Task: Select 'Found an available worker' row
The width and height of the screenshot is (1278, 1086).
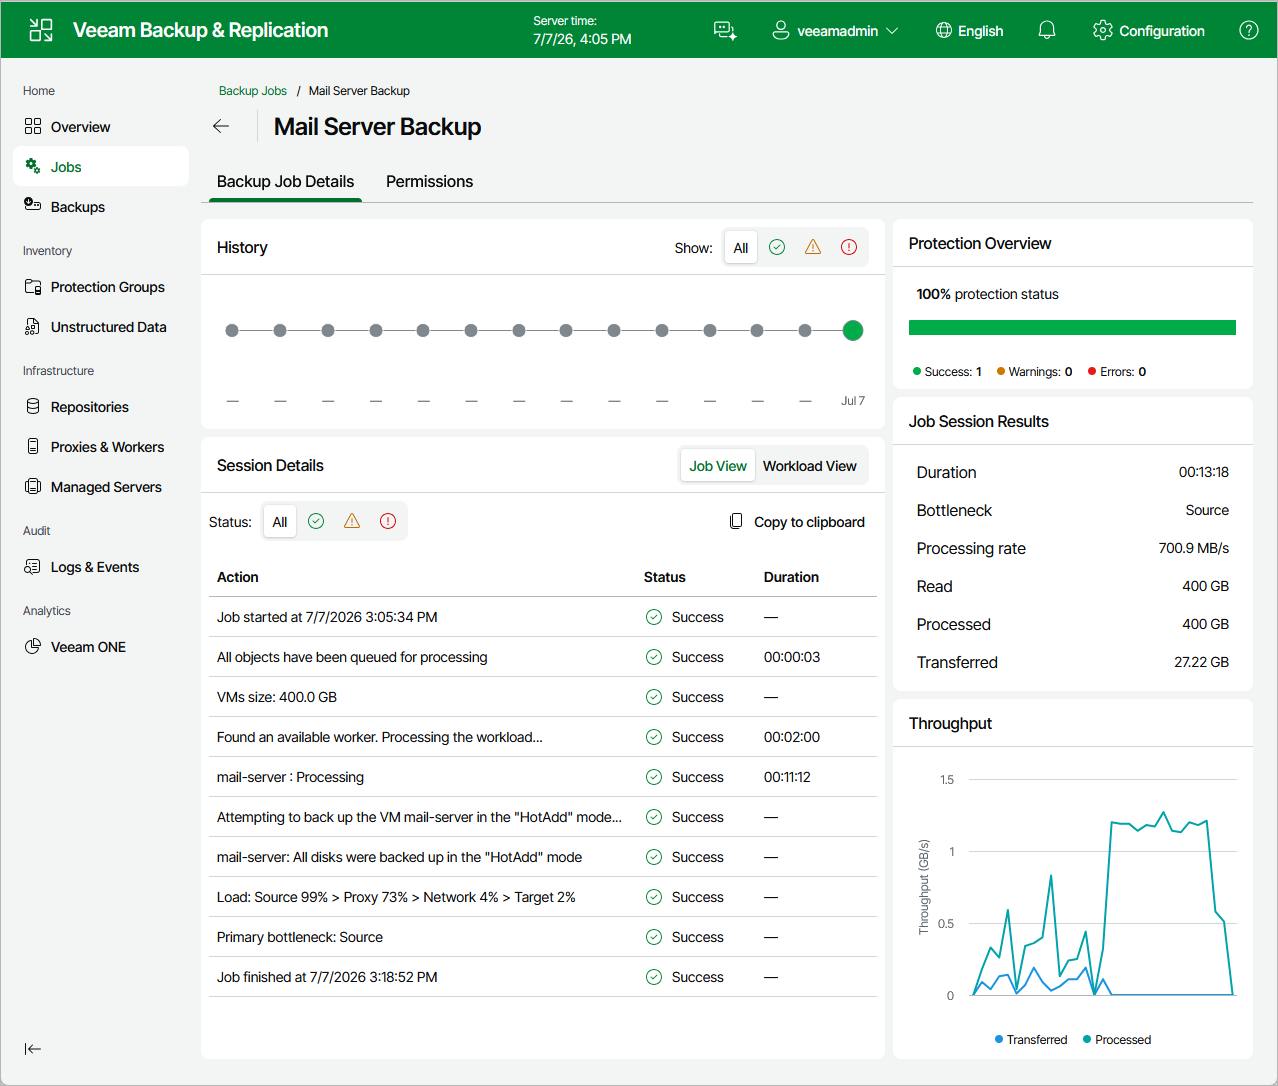Action: click(x=543, y=737)
